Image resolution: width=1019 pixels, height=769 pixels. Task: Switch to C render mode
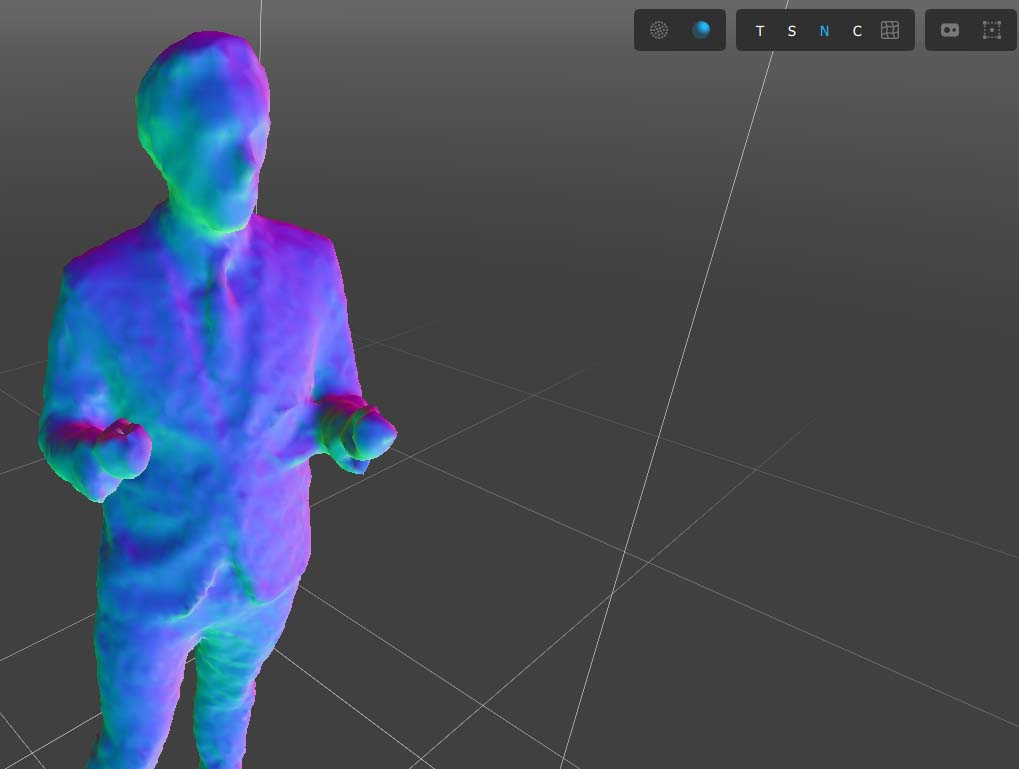(857, 31)
